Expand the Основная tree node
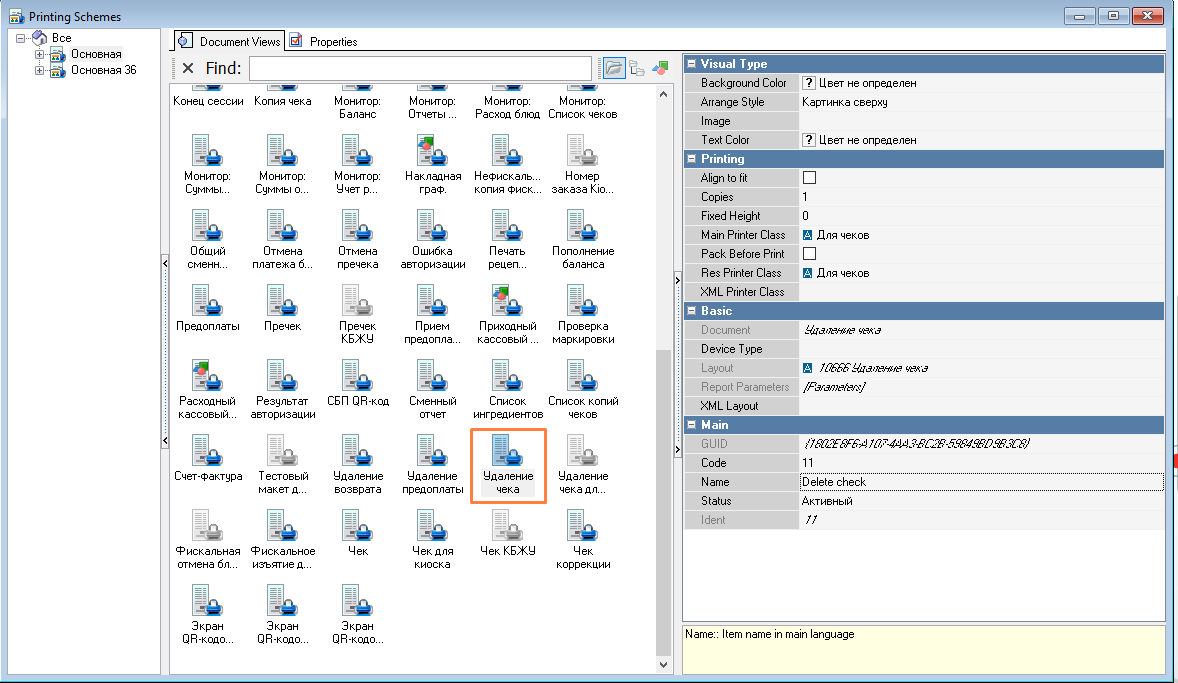 coord(39,54)
